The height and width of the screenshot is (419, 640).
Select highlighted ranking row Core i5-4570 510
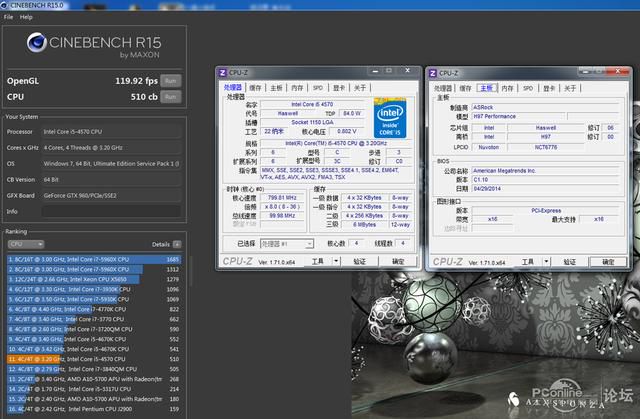[x=94, y=359]
